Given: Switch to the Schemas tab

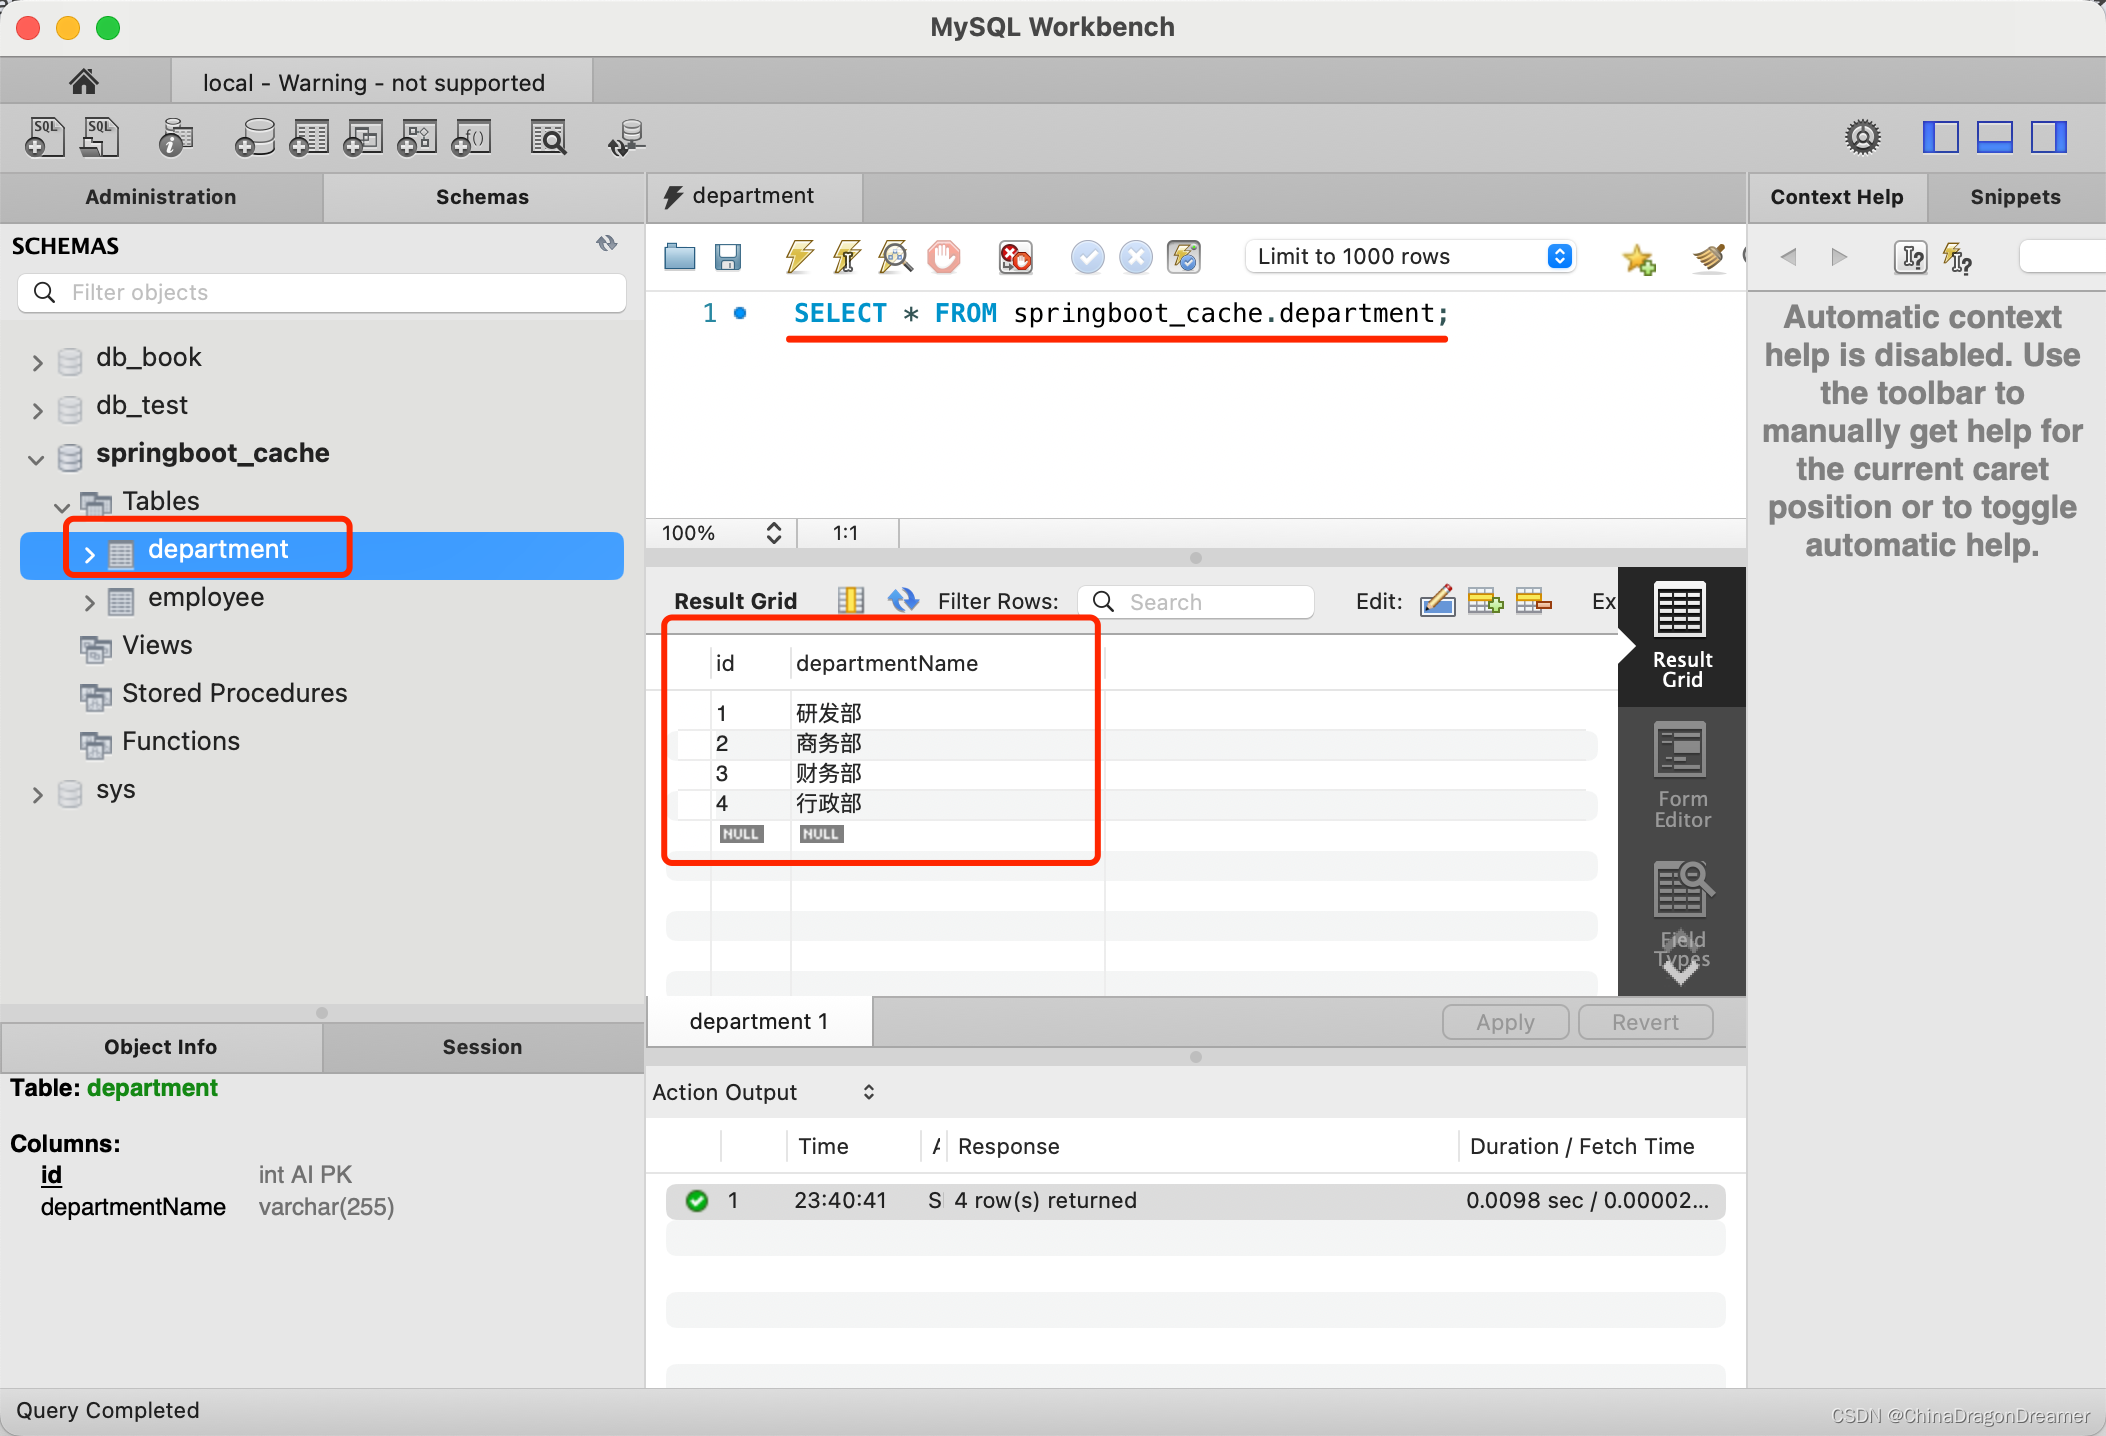Looking at the screenshot, I should tap(483, 197).
